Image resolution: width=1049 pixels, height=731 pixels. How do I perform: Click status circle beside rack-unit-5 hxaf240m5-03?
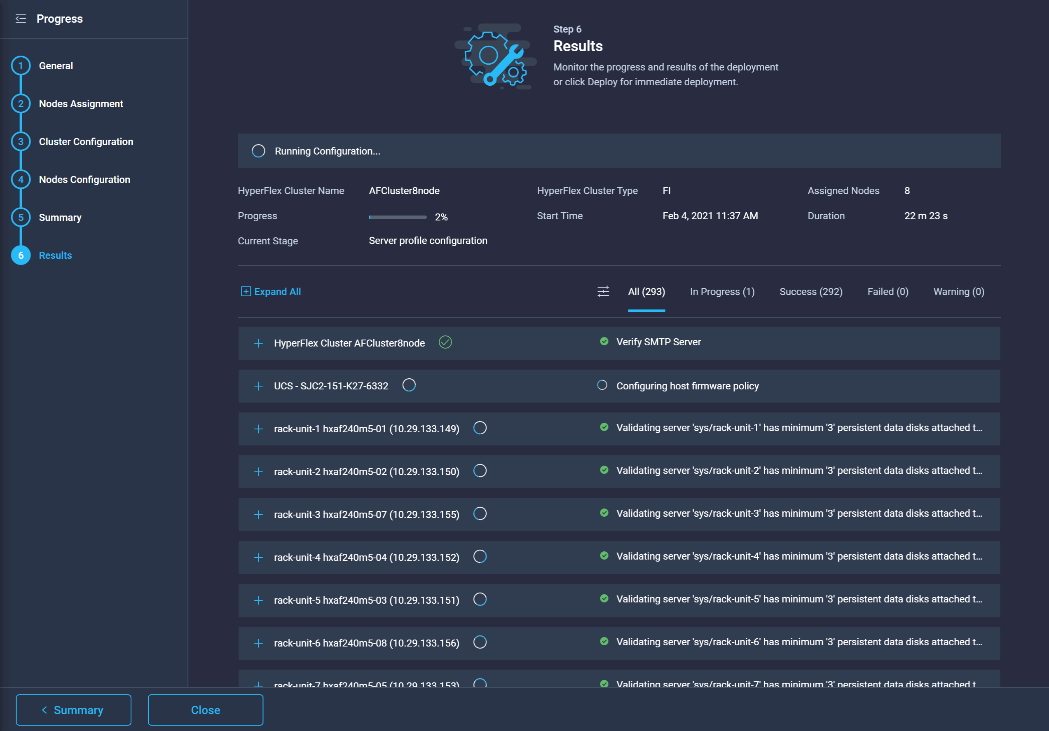click(480, 599)
